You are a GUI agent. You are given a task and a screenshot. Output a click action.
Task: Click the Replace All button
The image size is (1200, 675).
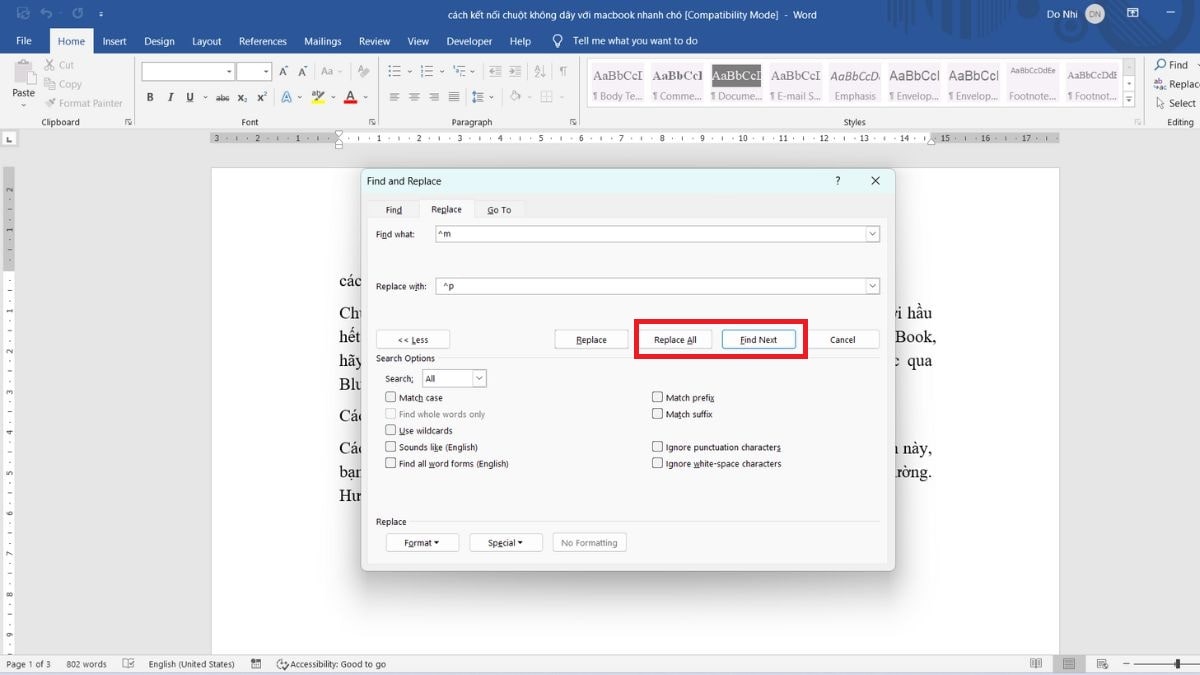coord(675,339)
